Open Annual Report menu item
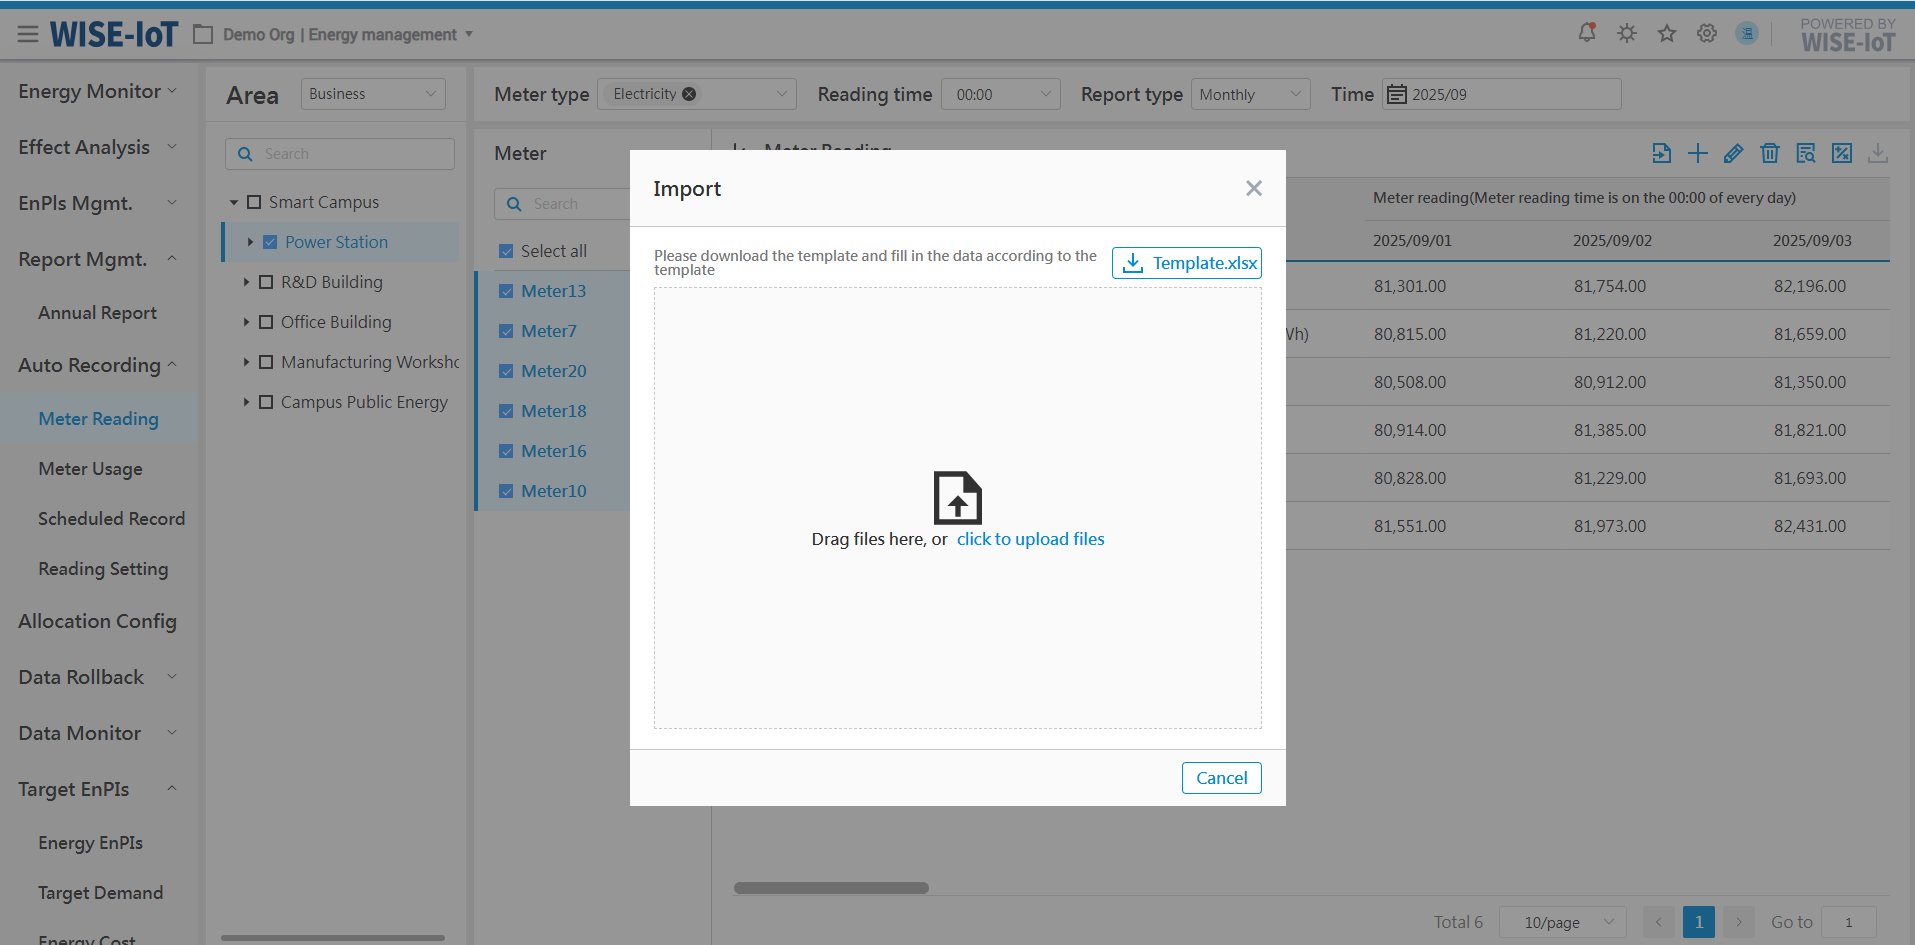This screenshot has width=1915, height=945. [x=97, y=313]
